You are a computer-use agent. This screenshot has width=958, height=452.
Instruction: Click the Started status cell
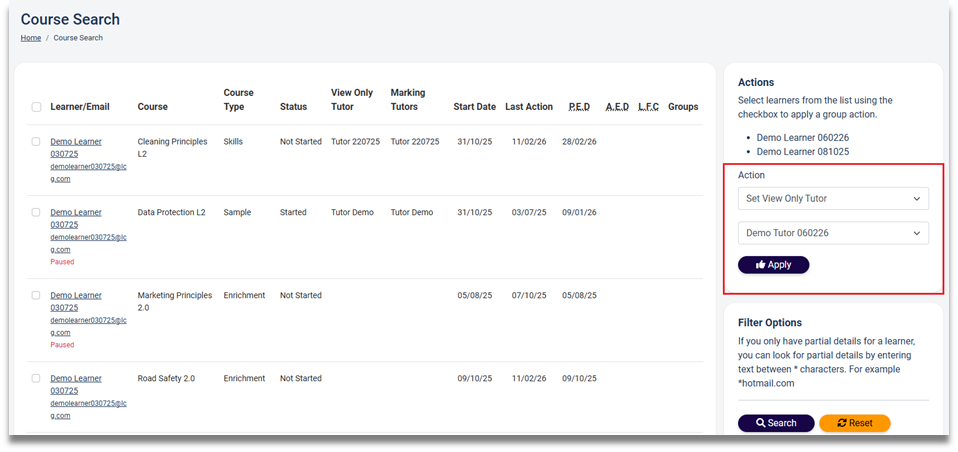[x=293, y=213]
